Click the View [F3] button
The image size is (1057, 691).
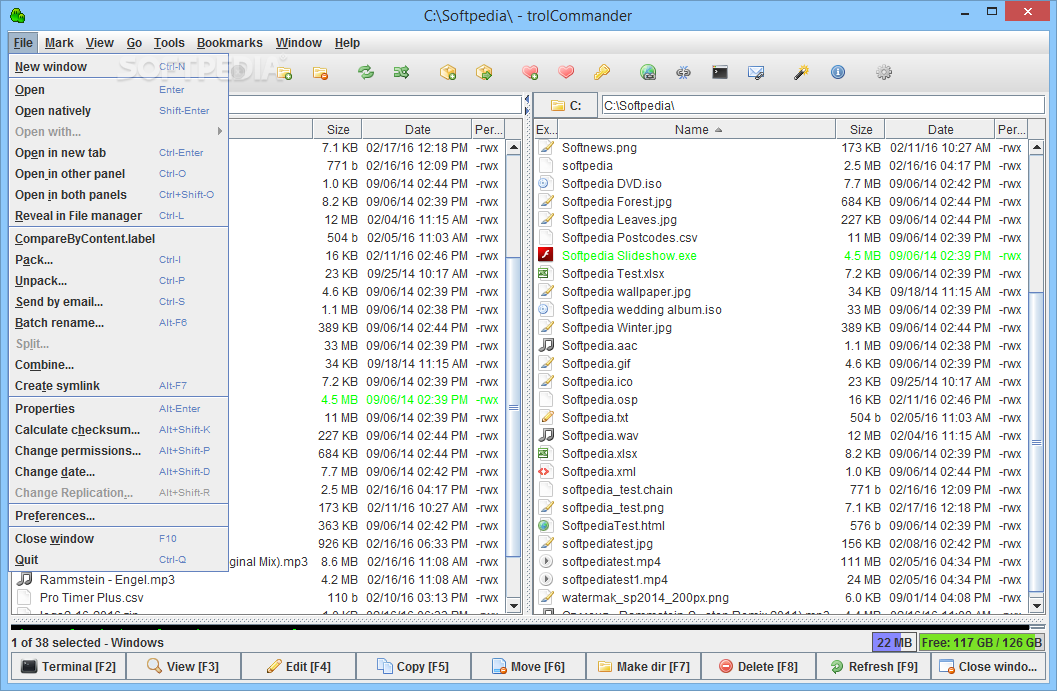[183, 666]
